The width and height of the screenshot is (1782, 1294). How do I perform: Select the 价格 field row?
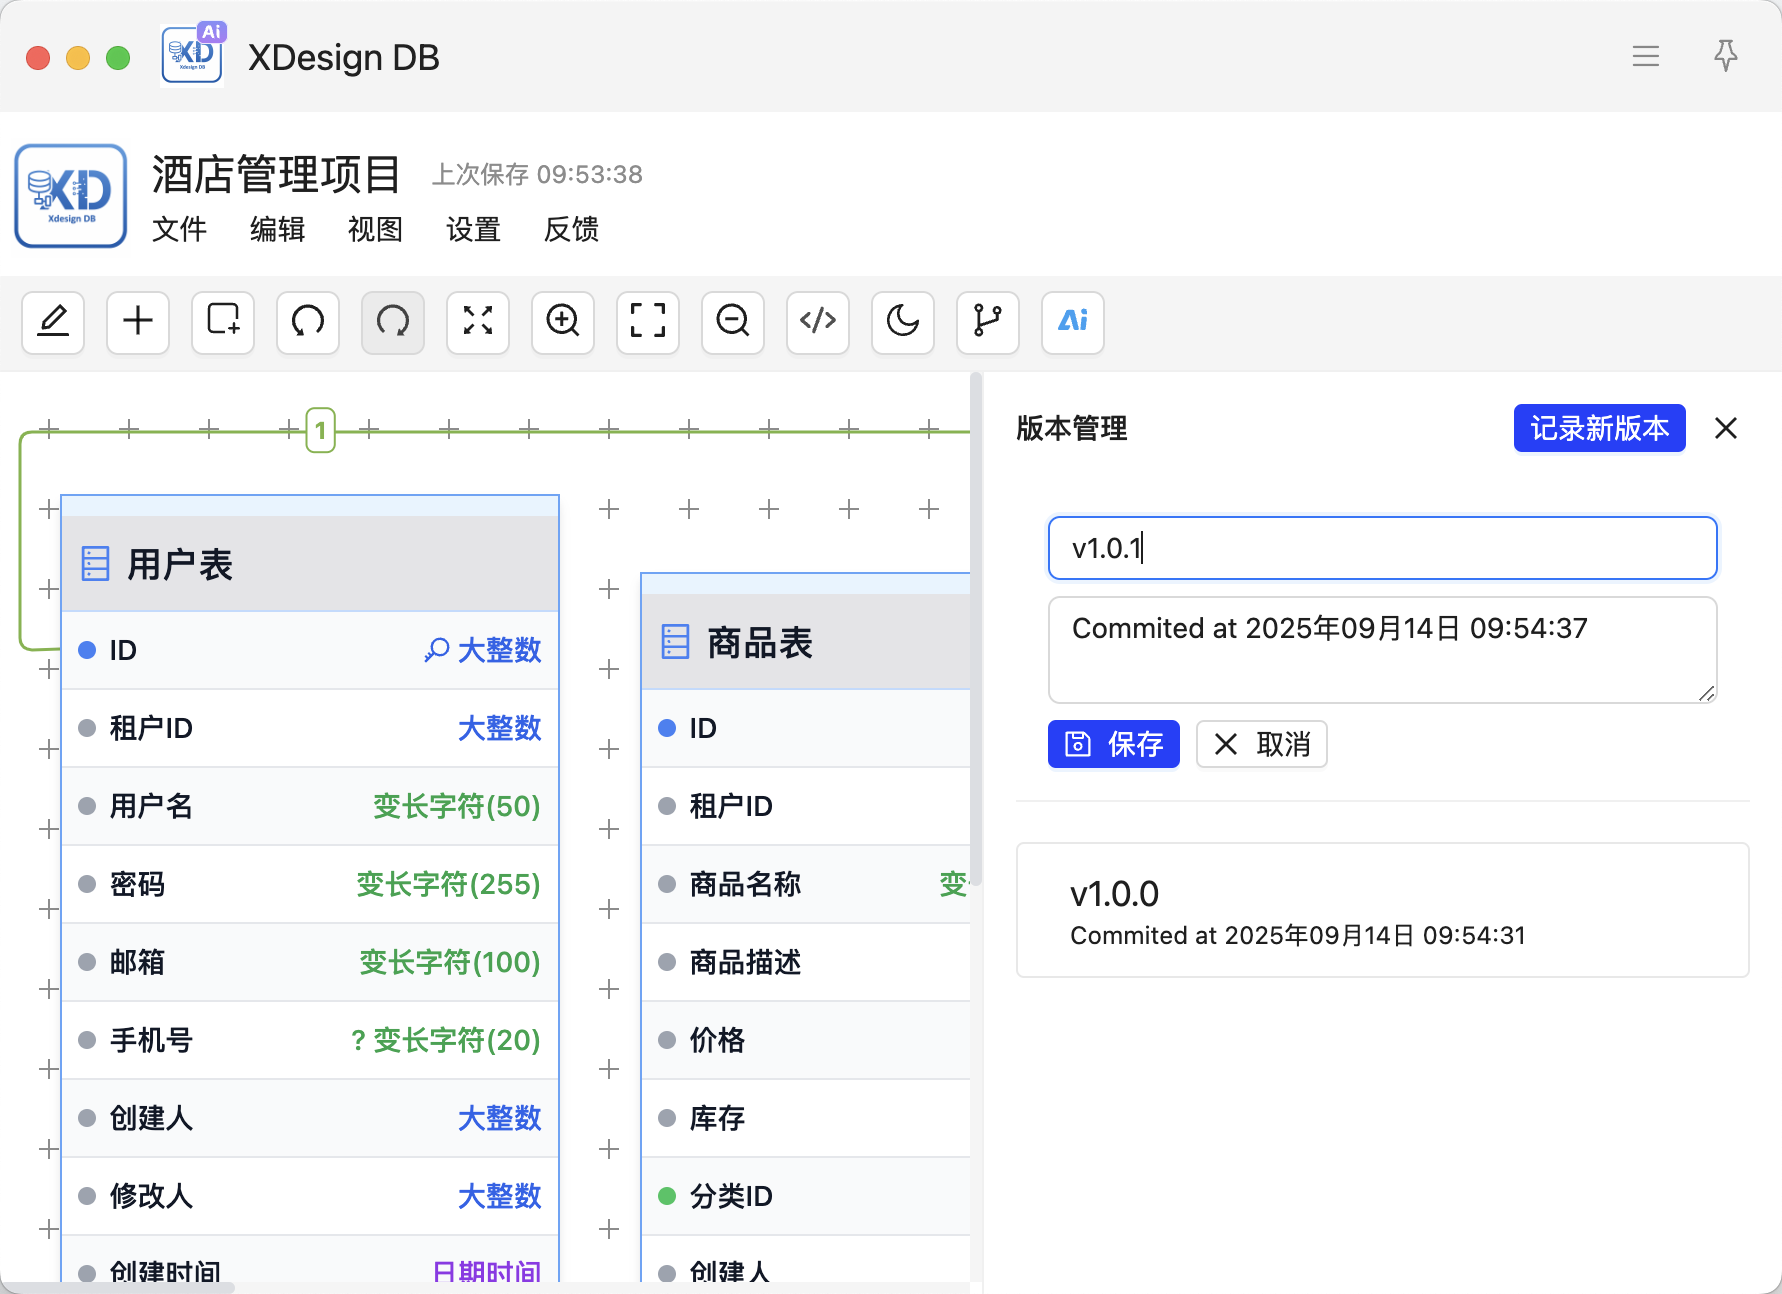(806, 1040)
